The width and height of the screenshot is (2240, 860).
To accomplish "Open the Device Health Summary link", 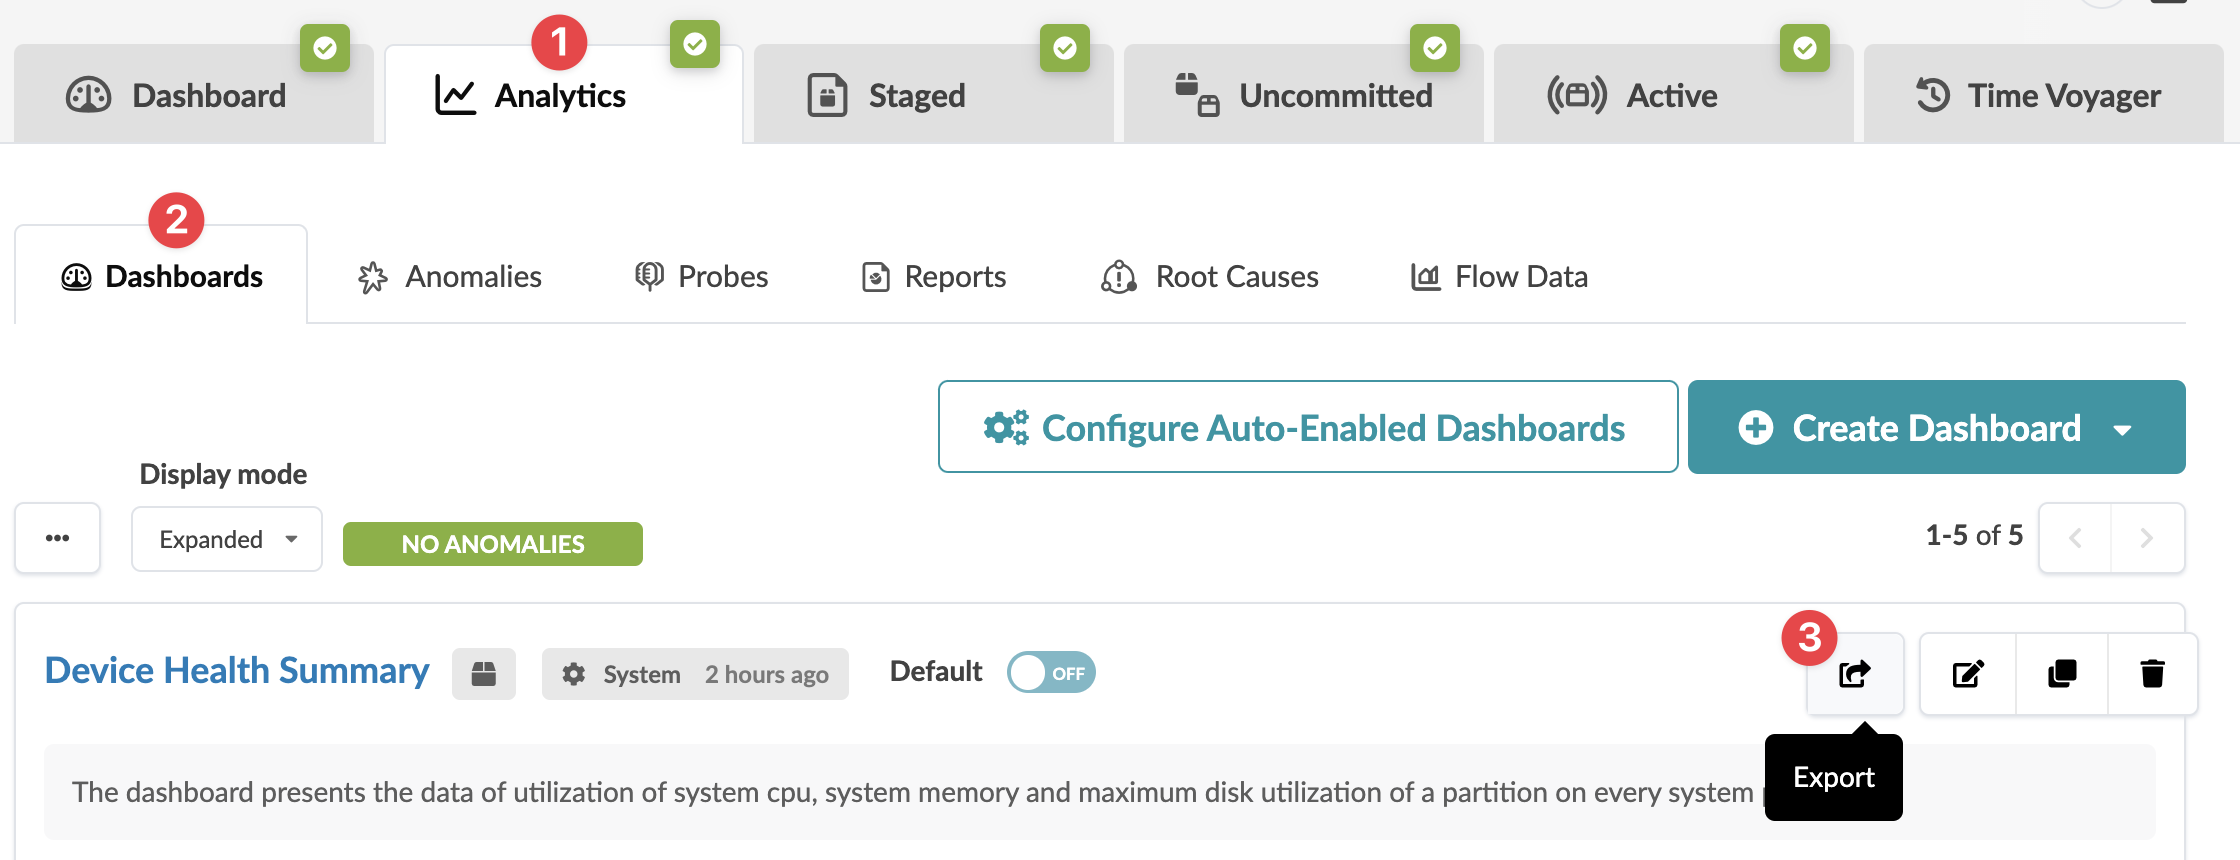I will pyautogui.click(x=237, y=671).
